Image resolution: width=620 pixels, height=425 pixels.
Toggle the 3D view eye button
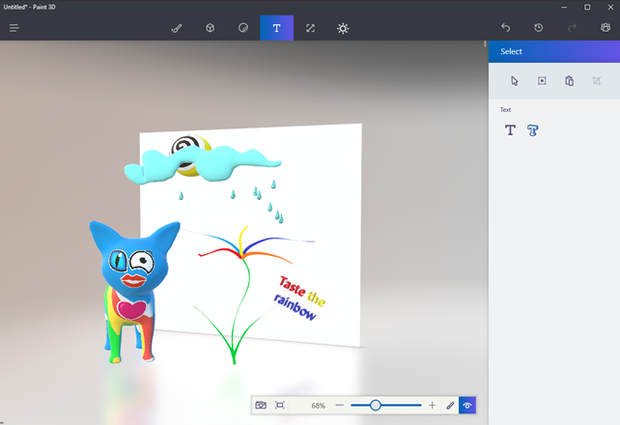point(467,405)
